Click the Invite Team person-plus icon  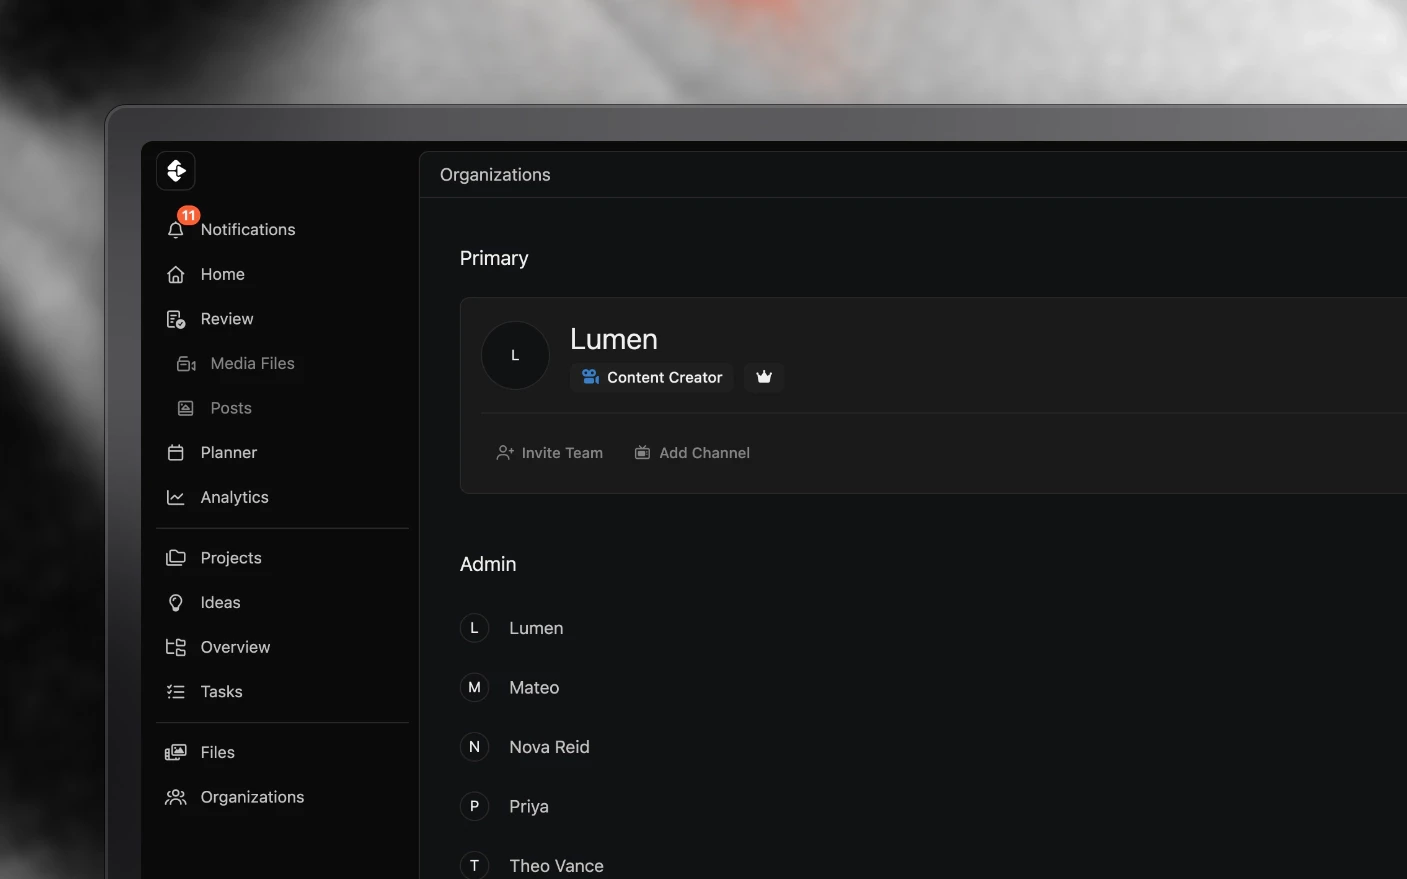pos(505,453)
